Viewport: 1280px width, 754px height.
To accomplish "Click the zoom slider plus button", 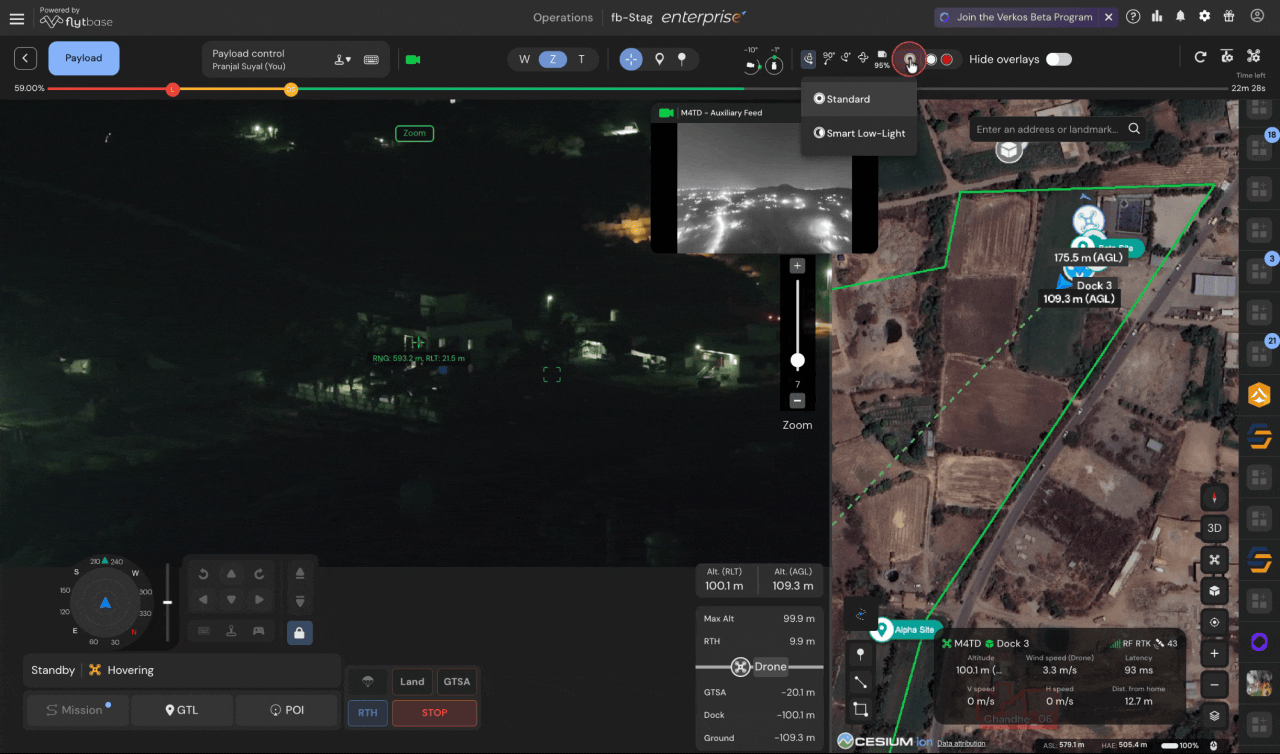I will point(797,266).
